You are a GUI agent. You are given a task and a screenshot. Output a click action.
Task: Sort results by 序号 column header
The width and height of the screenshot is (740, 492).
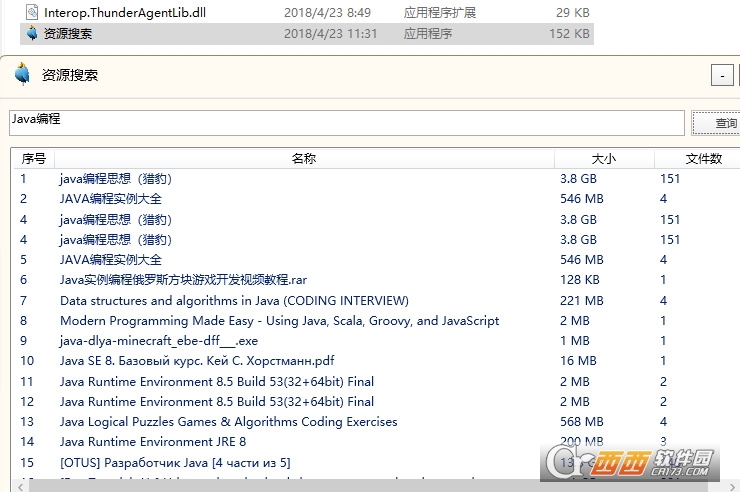(34, 159)
